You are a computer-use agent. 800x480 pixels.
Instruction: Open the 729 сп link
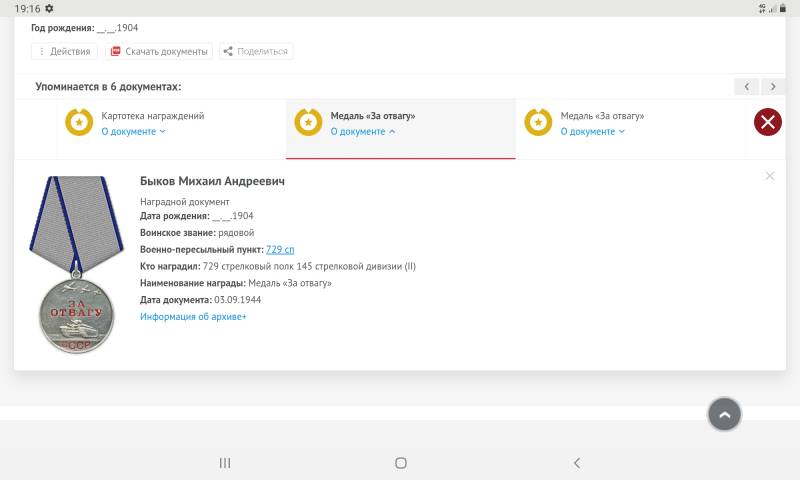click(280, 249)
